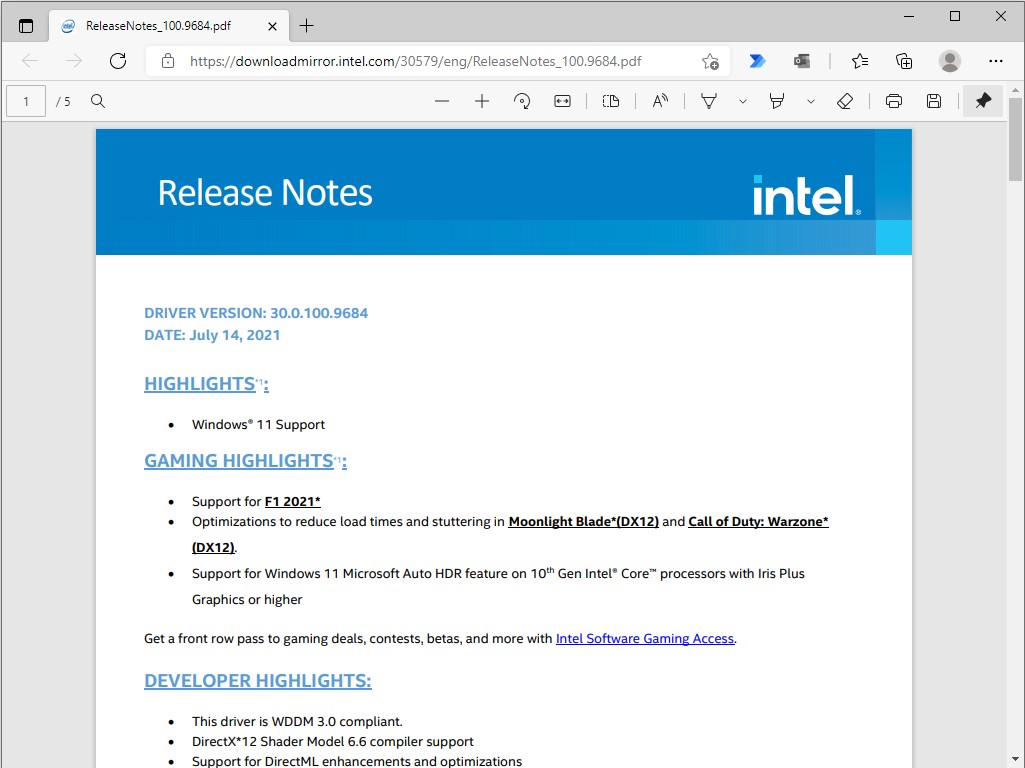1025x768 pixels.
Task: Select the ReleaseNotes_100.9684.pdf tab
Action: [x=169, y=26]
